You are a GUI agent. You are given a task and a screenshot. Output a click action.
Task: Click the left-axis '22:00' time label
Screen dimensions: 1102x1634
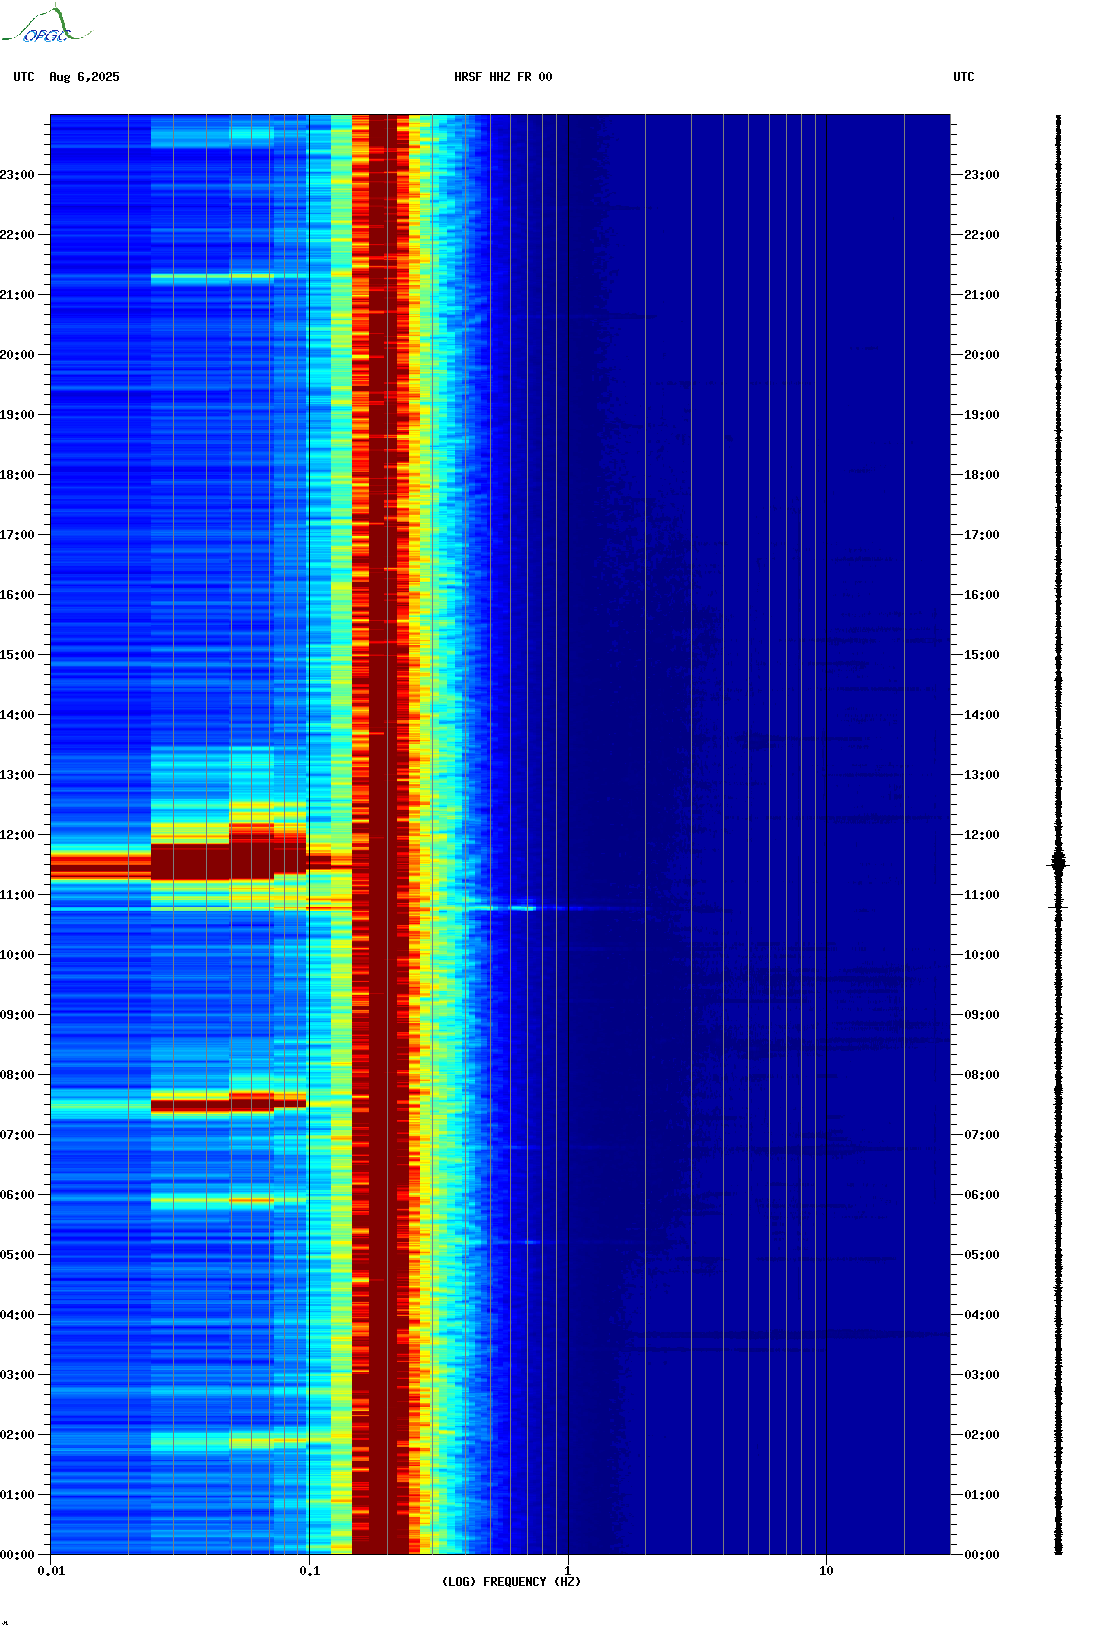click(17, 235)
